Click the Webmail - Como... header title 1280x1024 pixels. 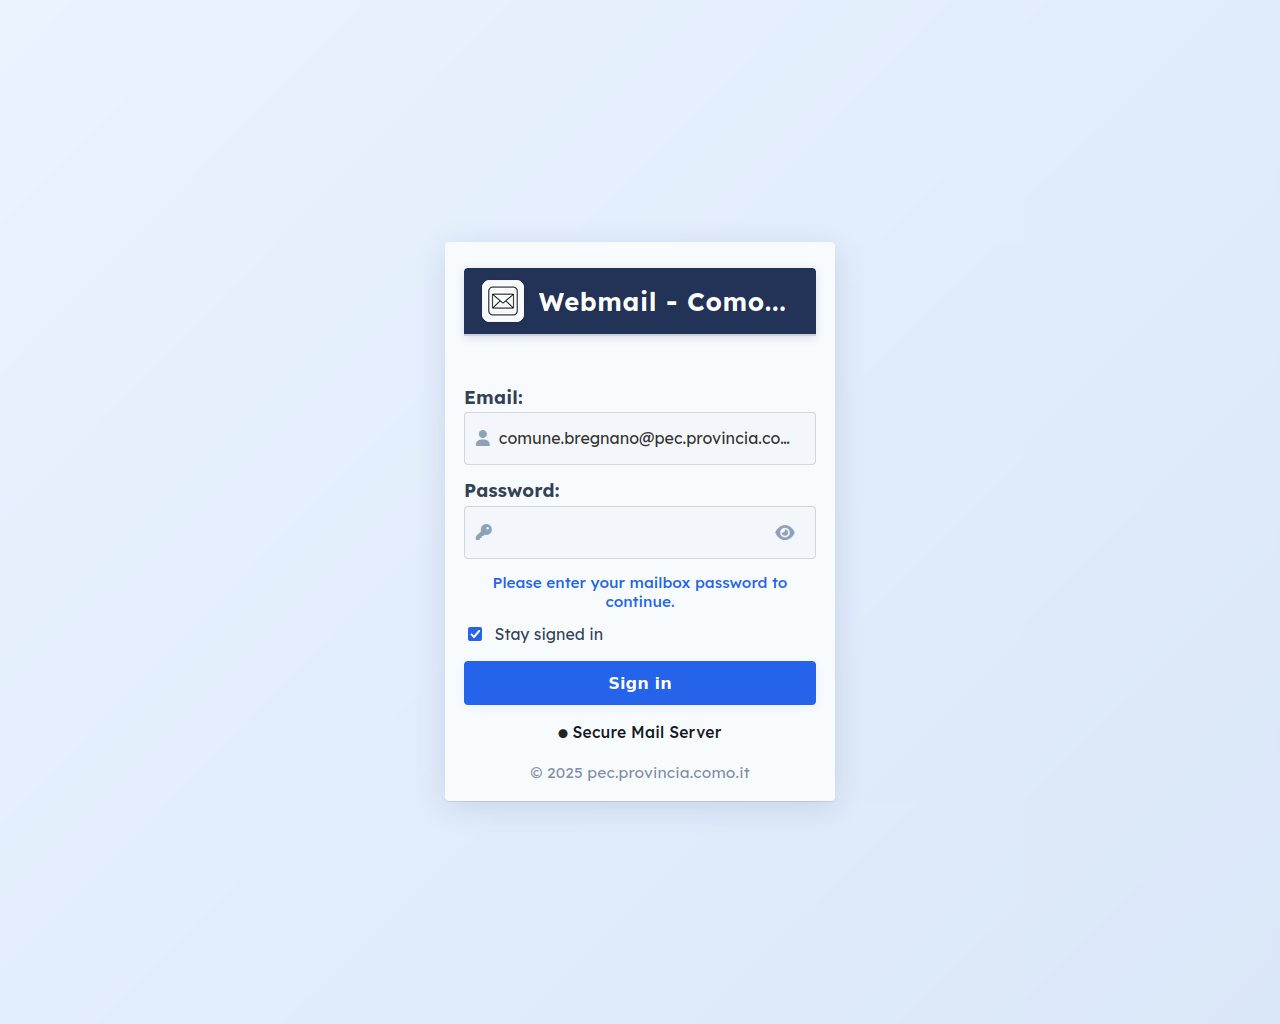coord(662,302)
